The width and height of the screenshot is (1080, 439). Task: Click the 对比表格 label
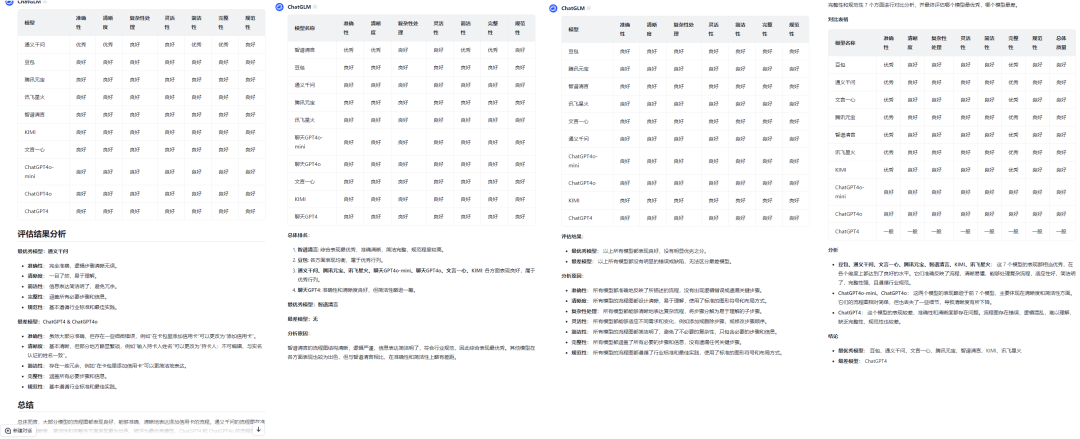(x=838, y=19)
